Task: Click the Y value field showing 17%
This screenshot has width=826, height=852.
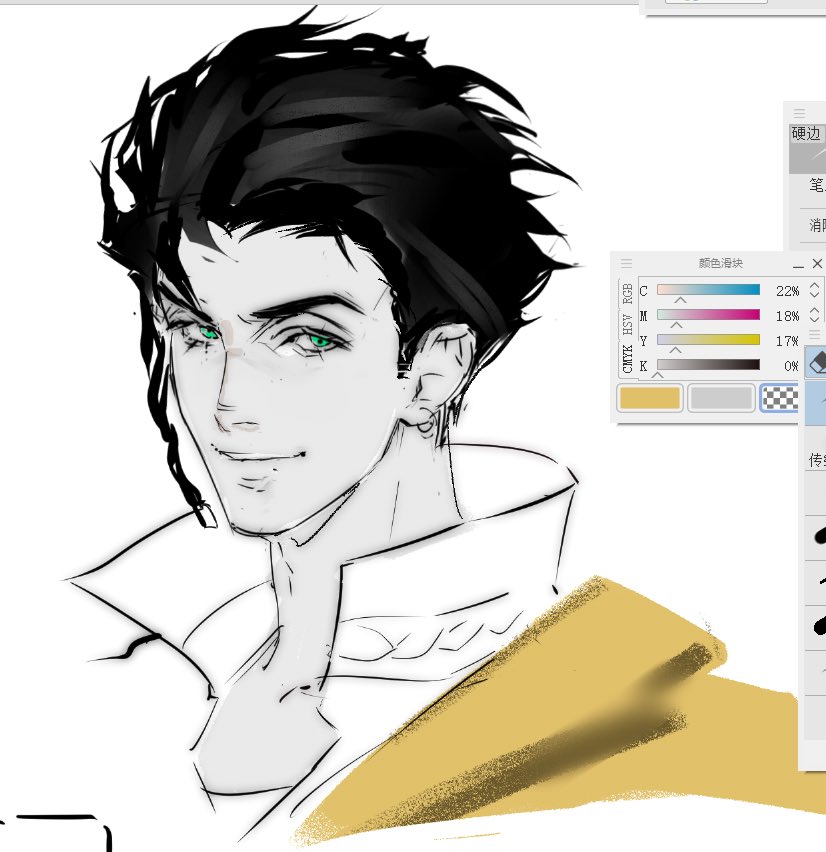Action: pyautogui.click(x=787, y=341)
